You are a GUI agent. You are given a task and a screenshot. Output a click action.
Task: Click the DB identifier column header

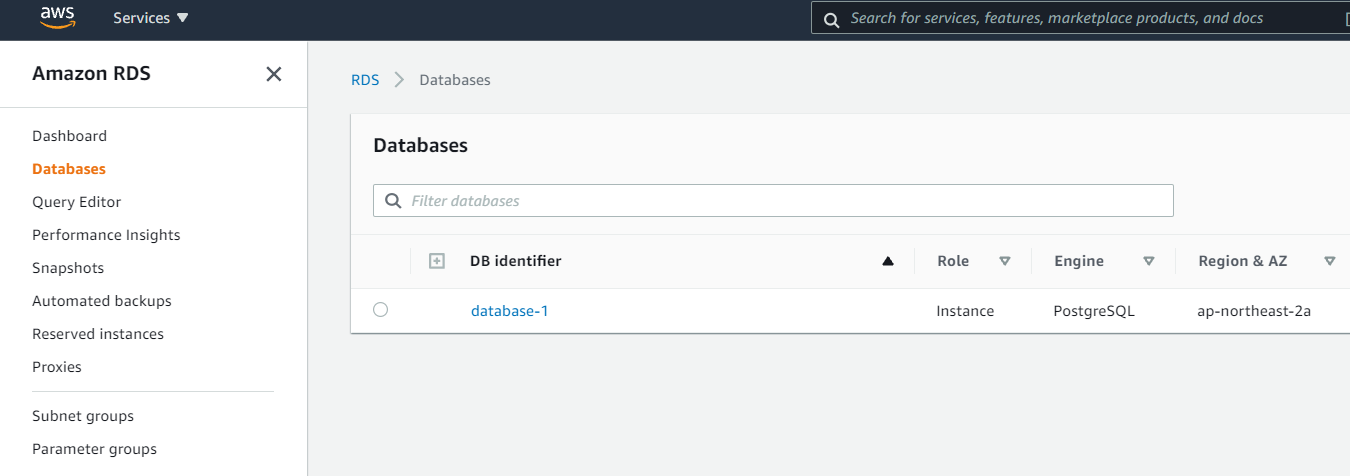tap(515, 261)
